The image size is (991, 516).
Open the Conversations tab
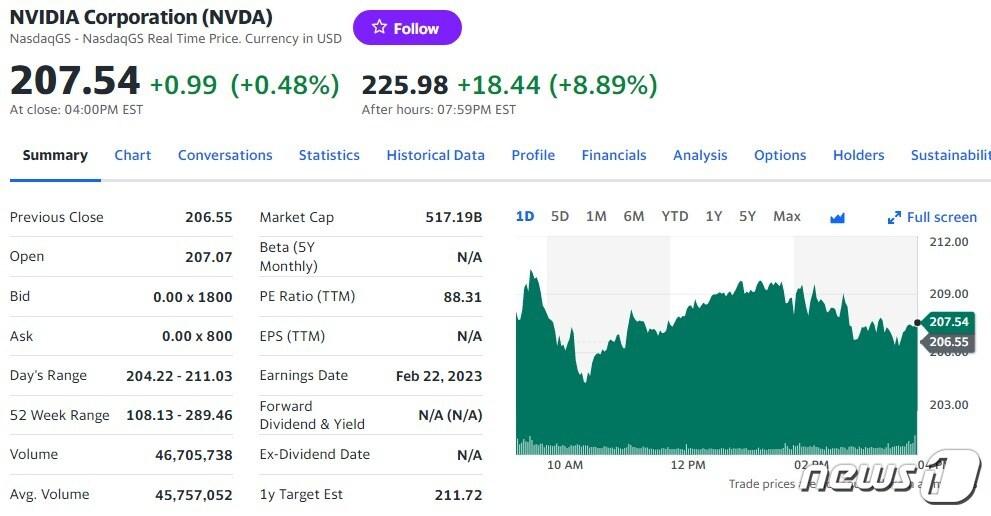tap(225, 155)
